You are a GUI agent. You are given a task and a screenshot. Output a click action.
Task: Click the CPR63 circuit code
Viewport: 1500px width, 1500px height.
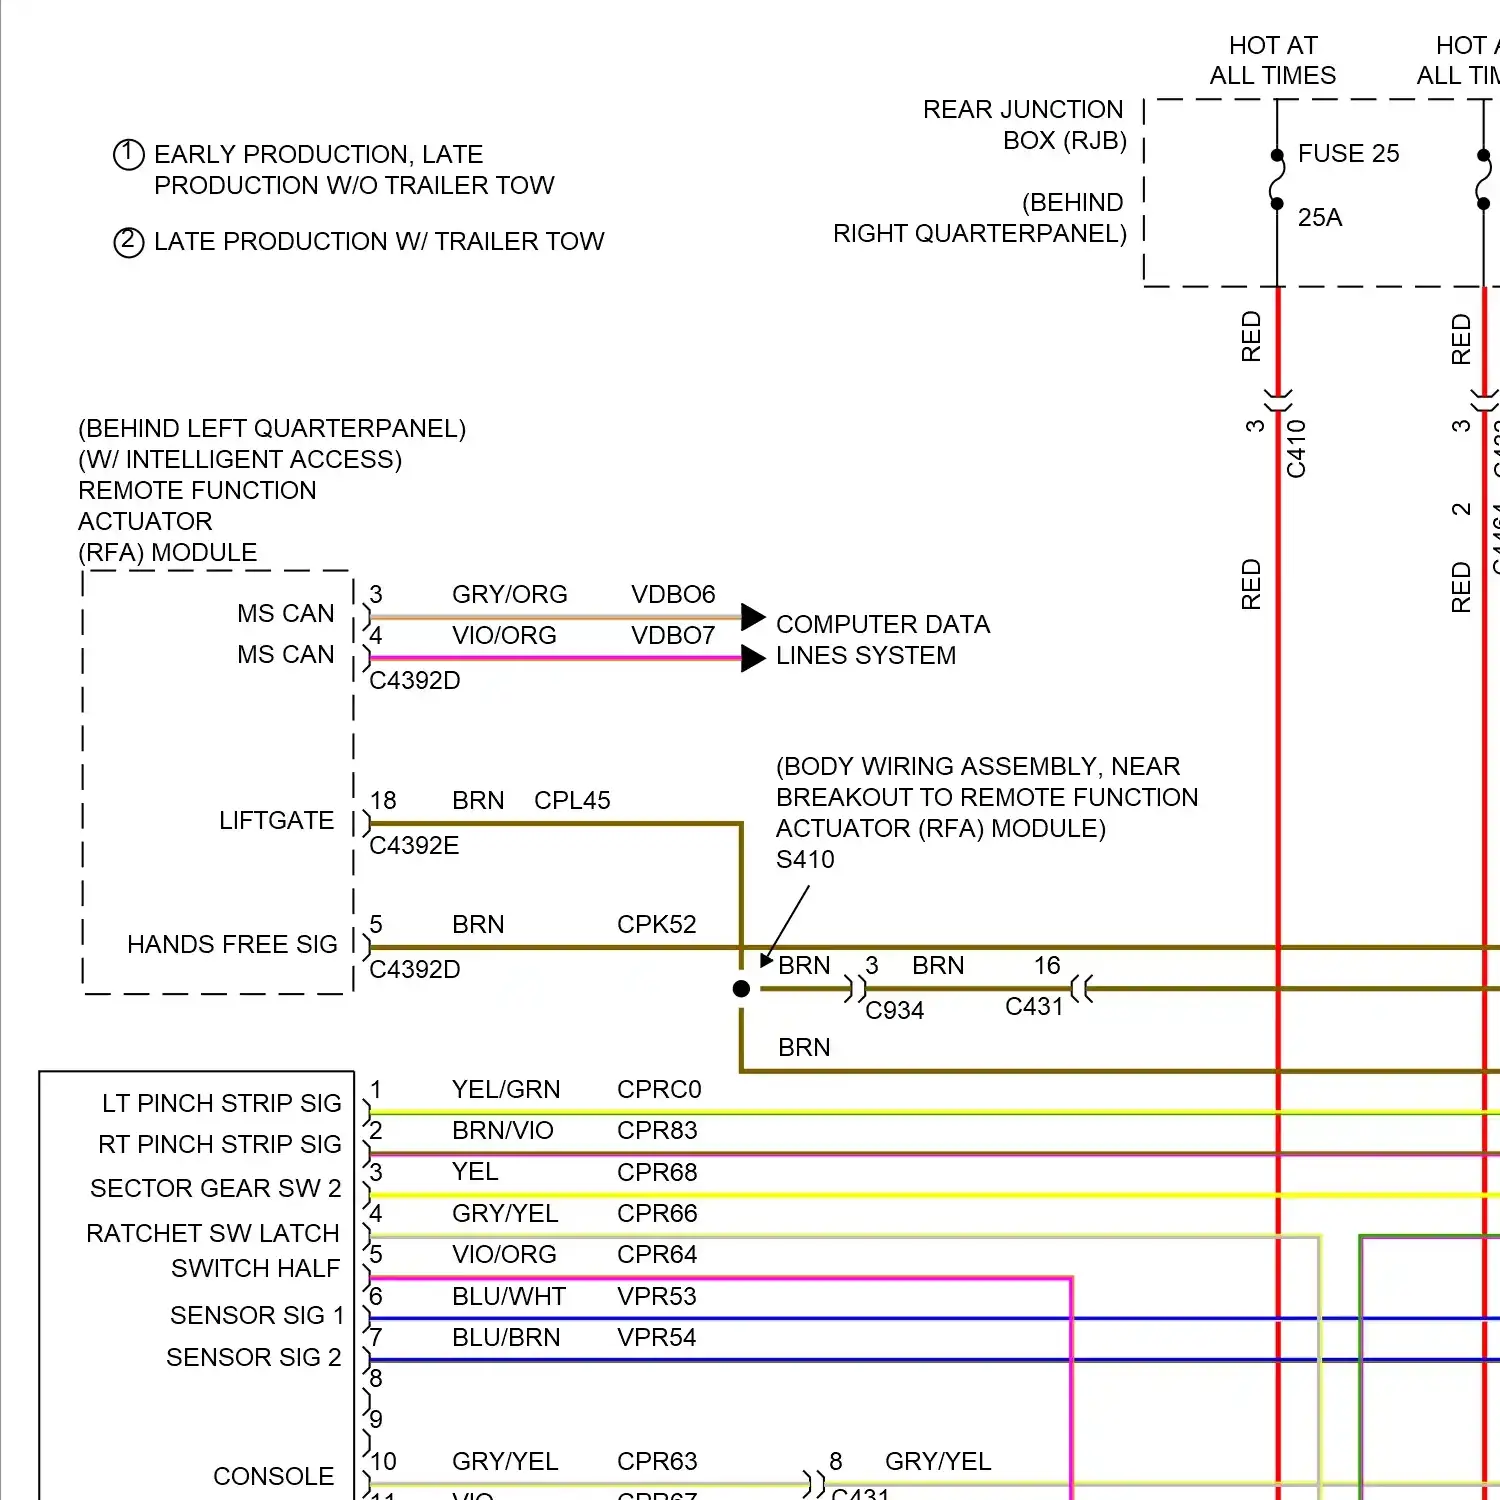[x=657, y=1461]
